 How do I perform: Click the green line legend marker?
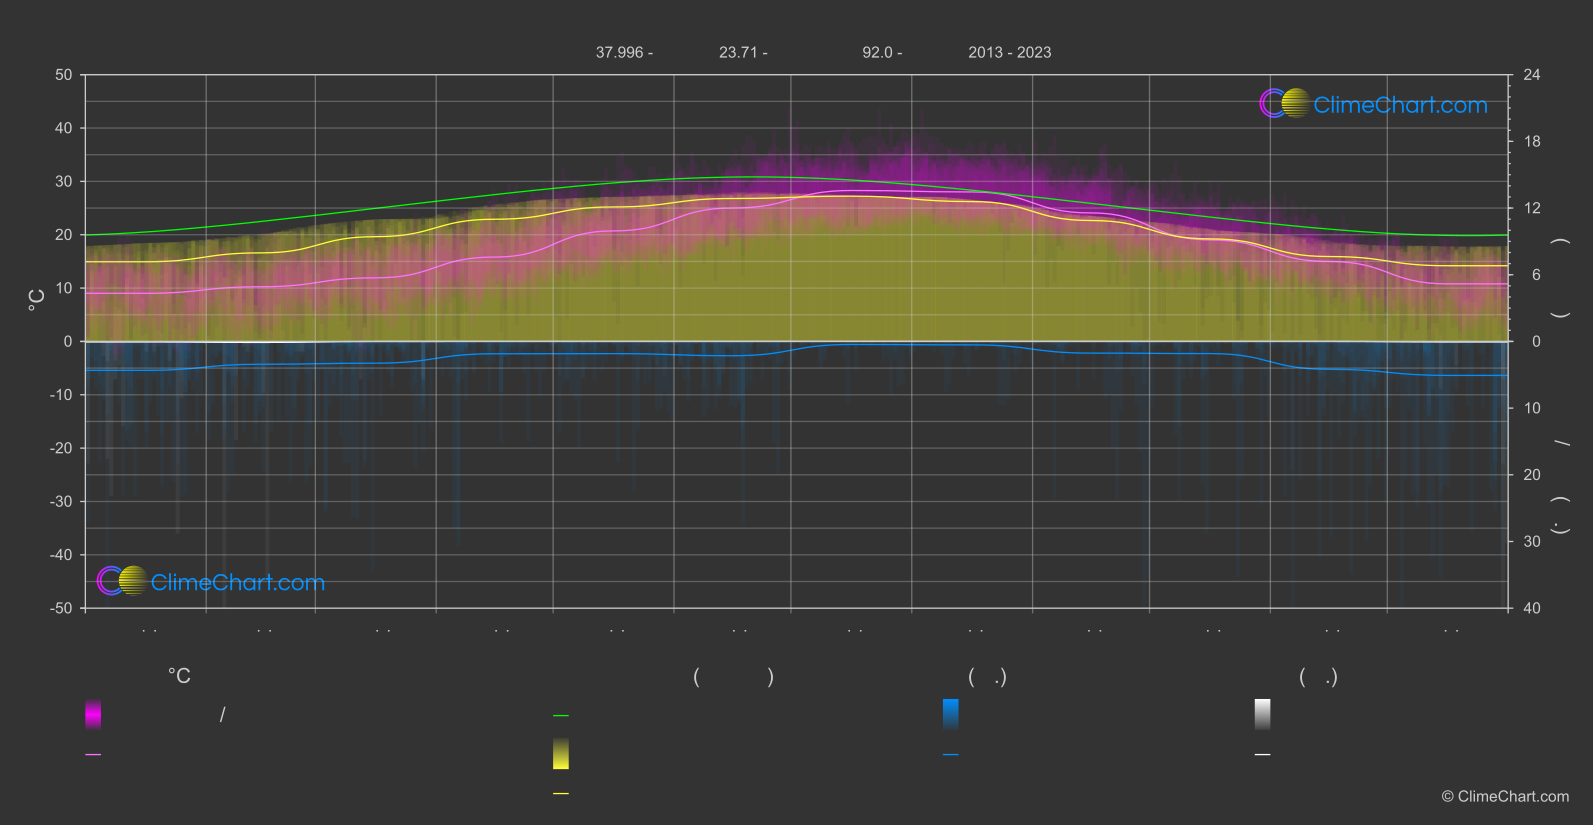(x=561, y=716)
